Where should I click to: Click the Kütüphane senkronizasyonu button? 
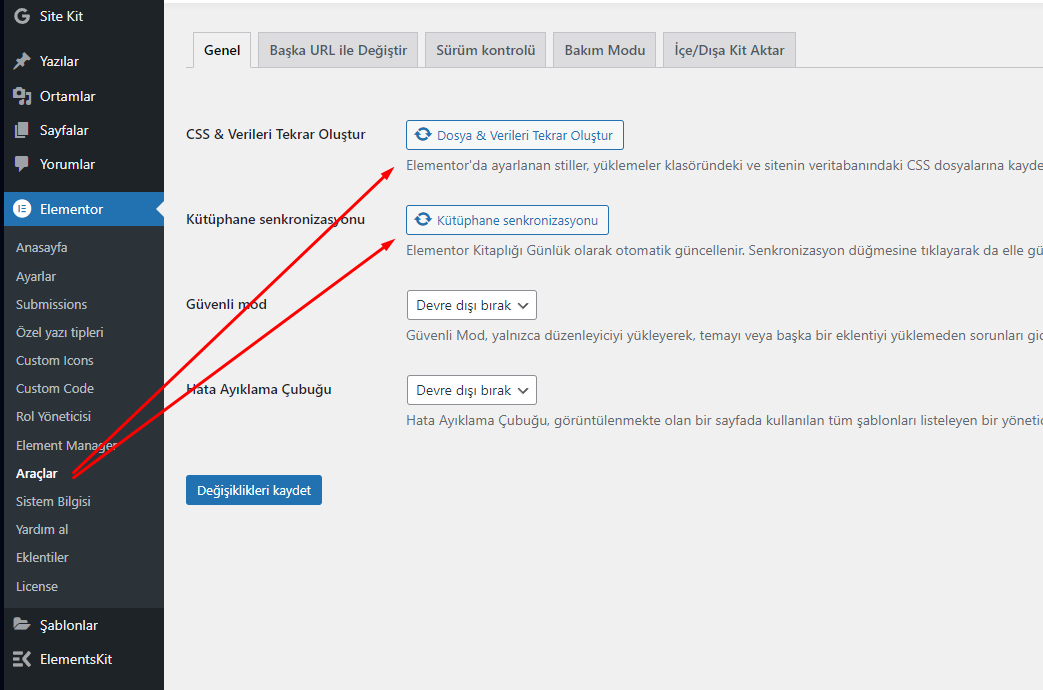(508, 220)
